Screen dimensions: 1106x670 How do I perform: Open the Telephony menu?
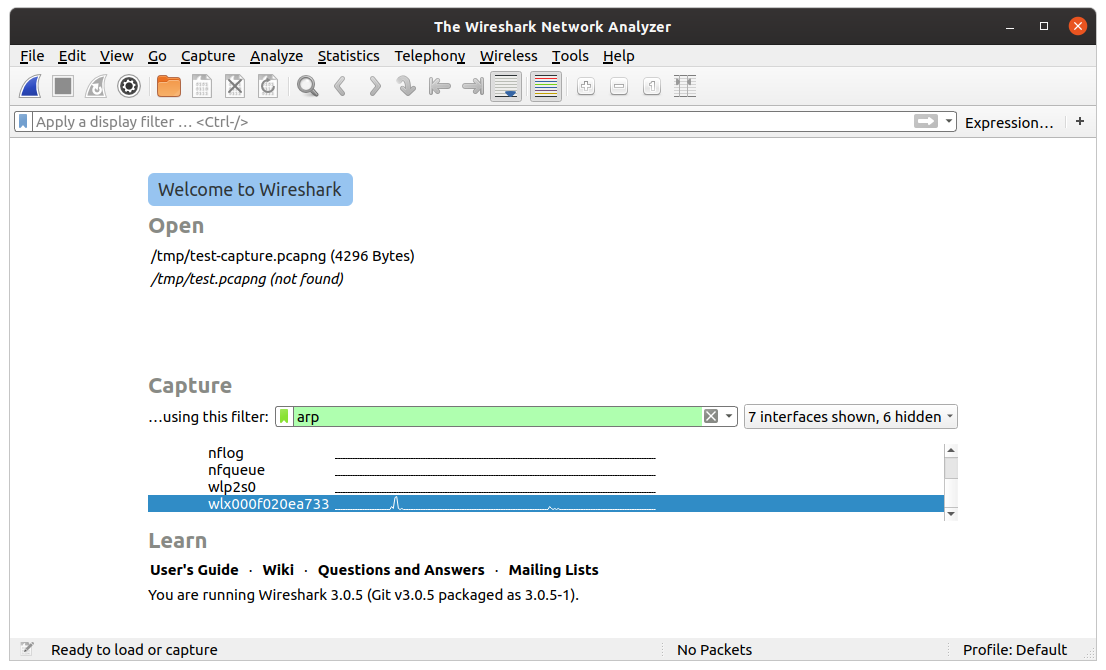tap(429, 56)
